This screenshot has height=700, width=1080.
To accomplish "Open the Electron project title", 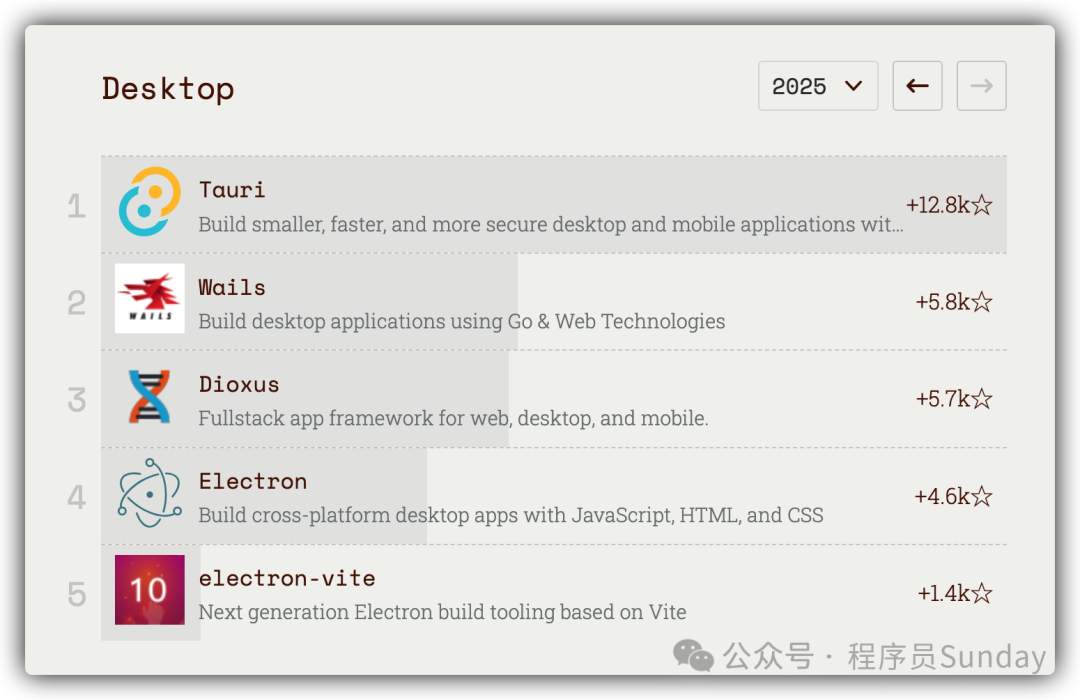I will 253,481.
